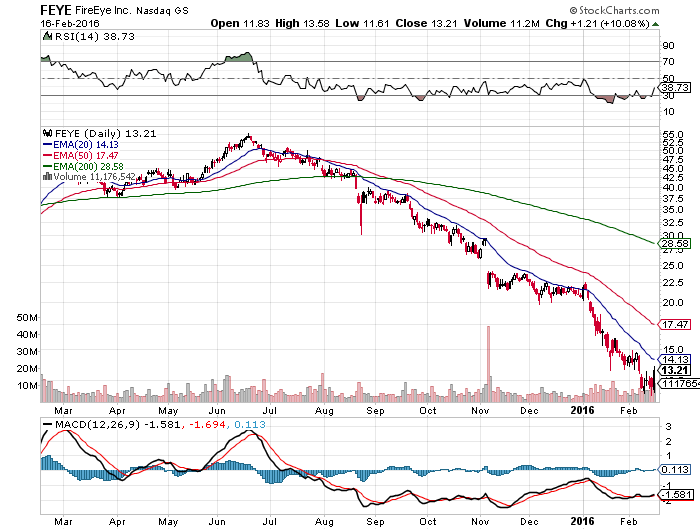700x530 pixels.
Task: Click the Aug label under the MACD panel
Action: point(324,522)
